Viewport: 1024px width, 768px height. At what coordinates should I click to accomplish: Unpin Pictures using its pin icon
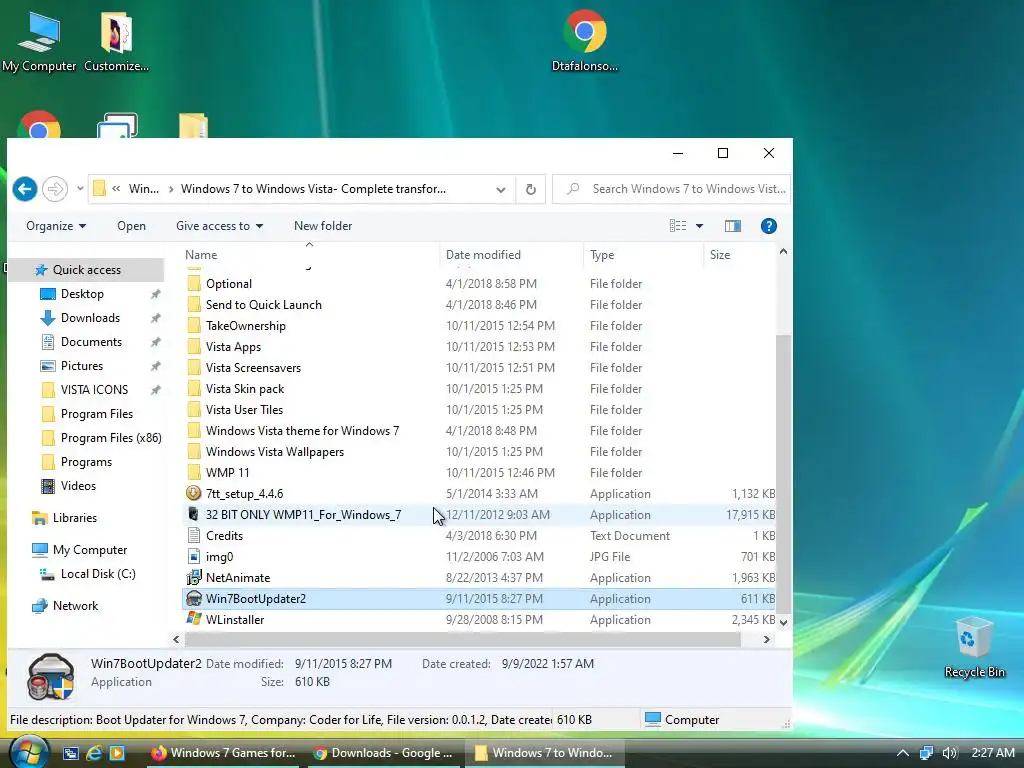155,366
